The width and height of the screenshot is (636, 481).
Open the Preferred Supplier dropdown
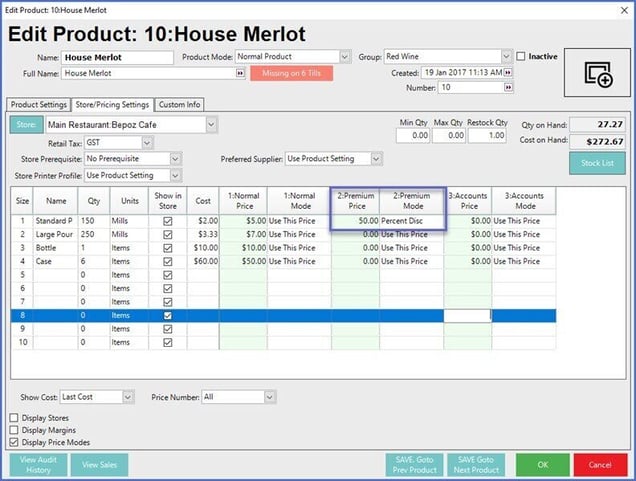click(x=376, y=159)
